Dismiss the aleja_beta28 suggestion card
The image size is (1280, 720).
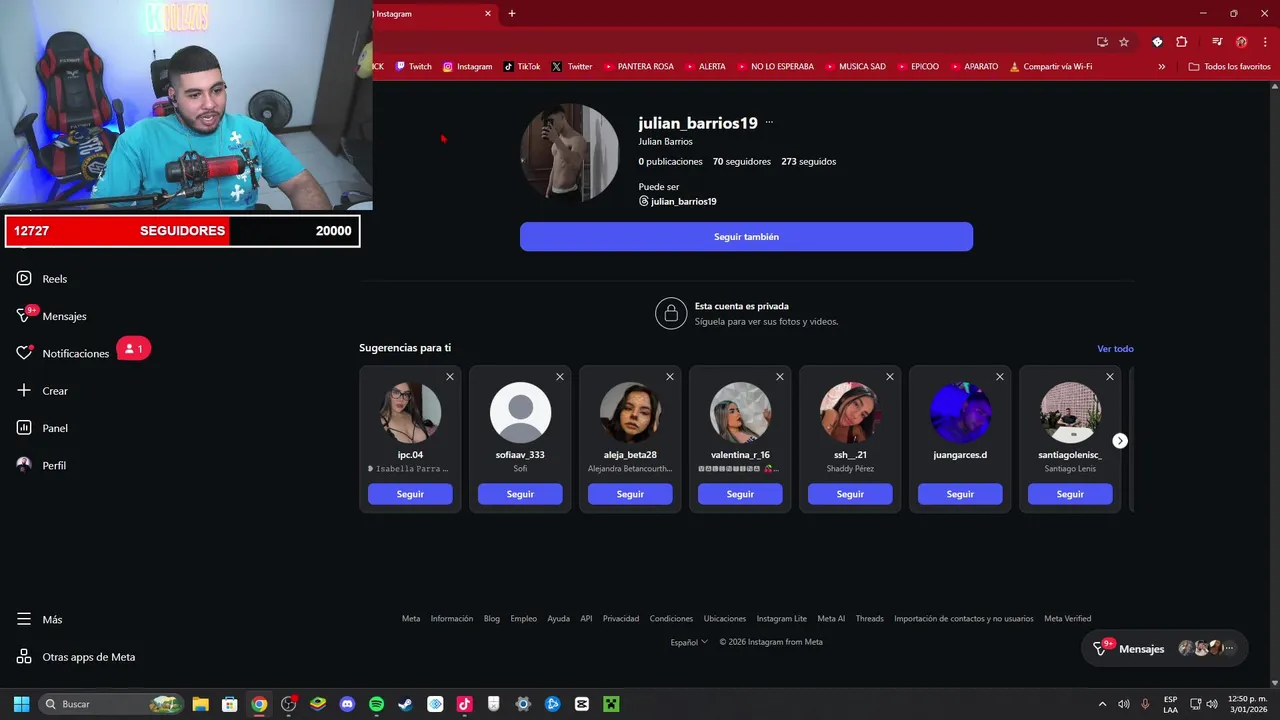pyautogui.click(x=670, y=377)
